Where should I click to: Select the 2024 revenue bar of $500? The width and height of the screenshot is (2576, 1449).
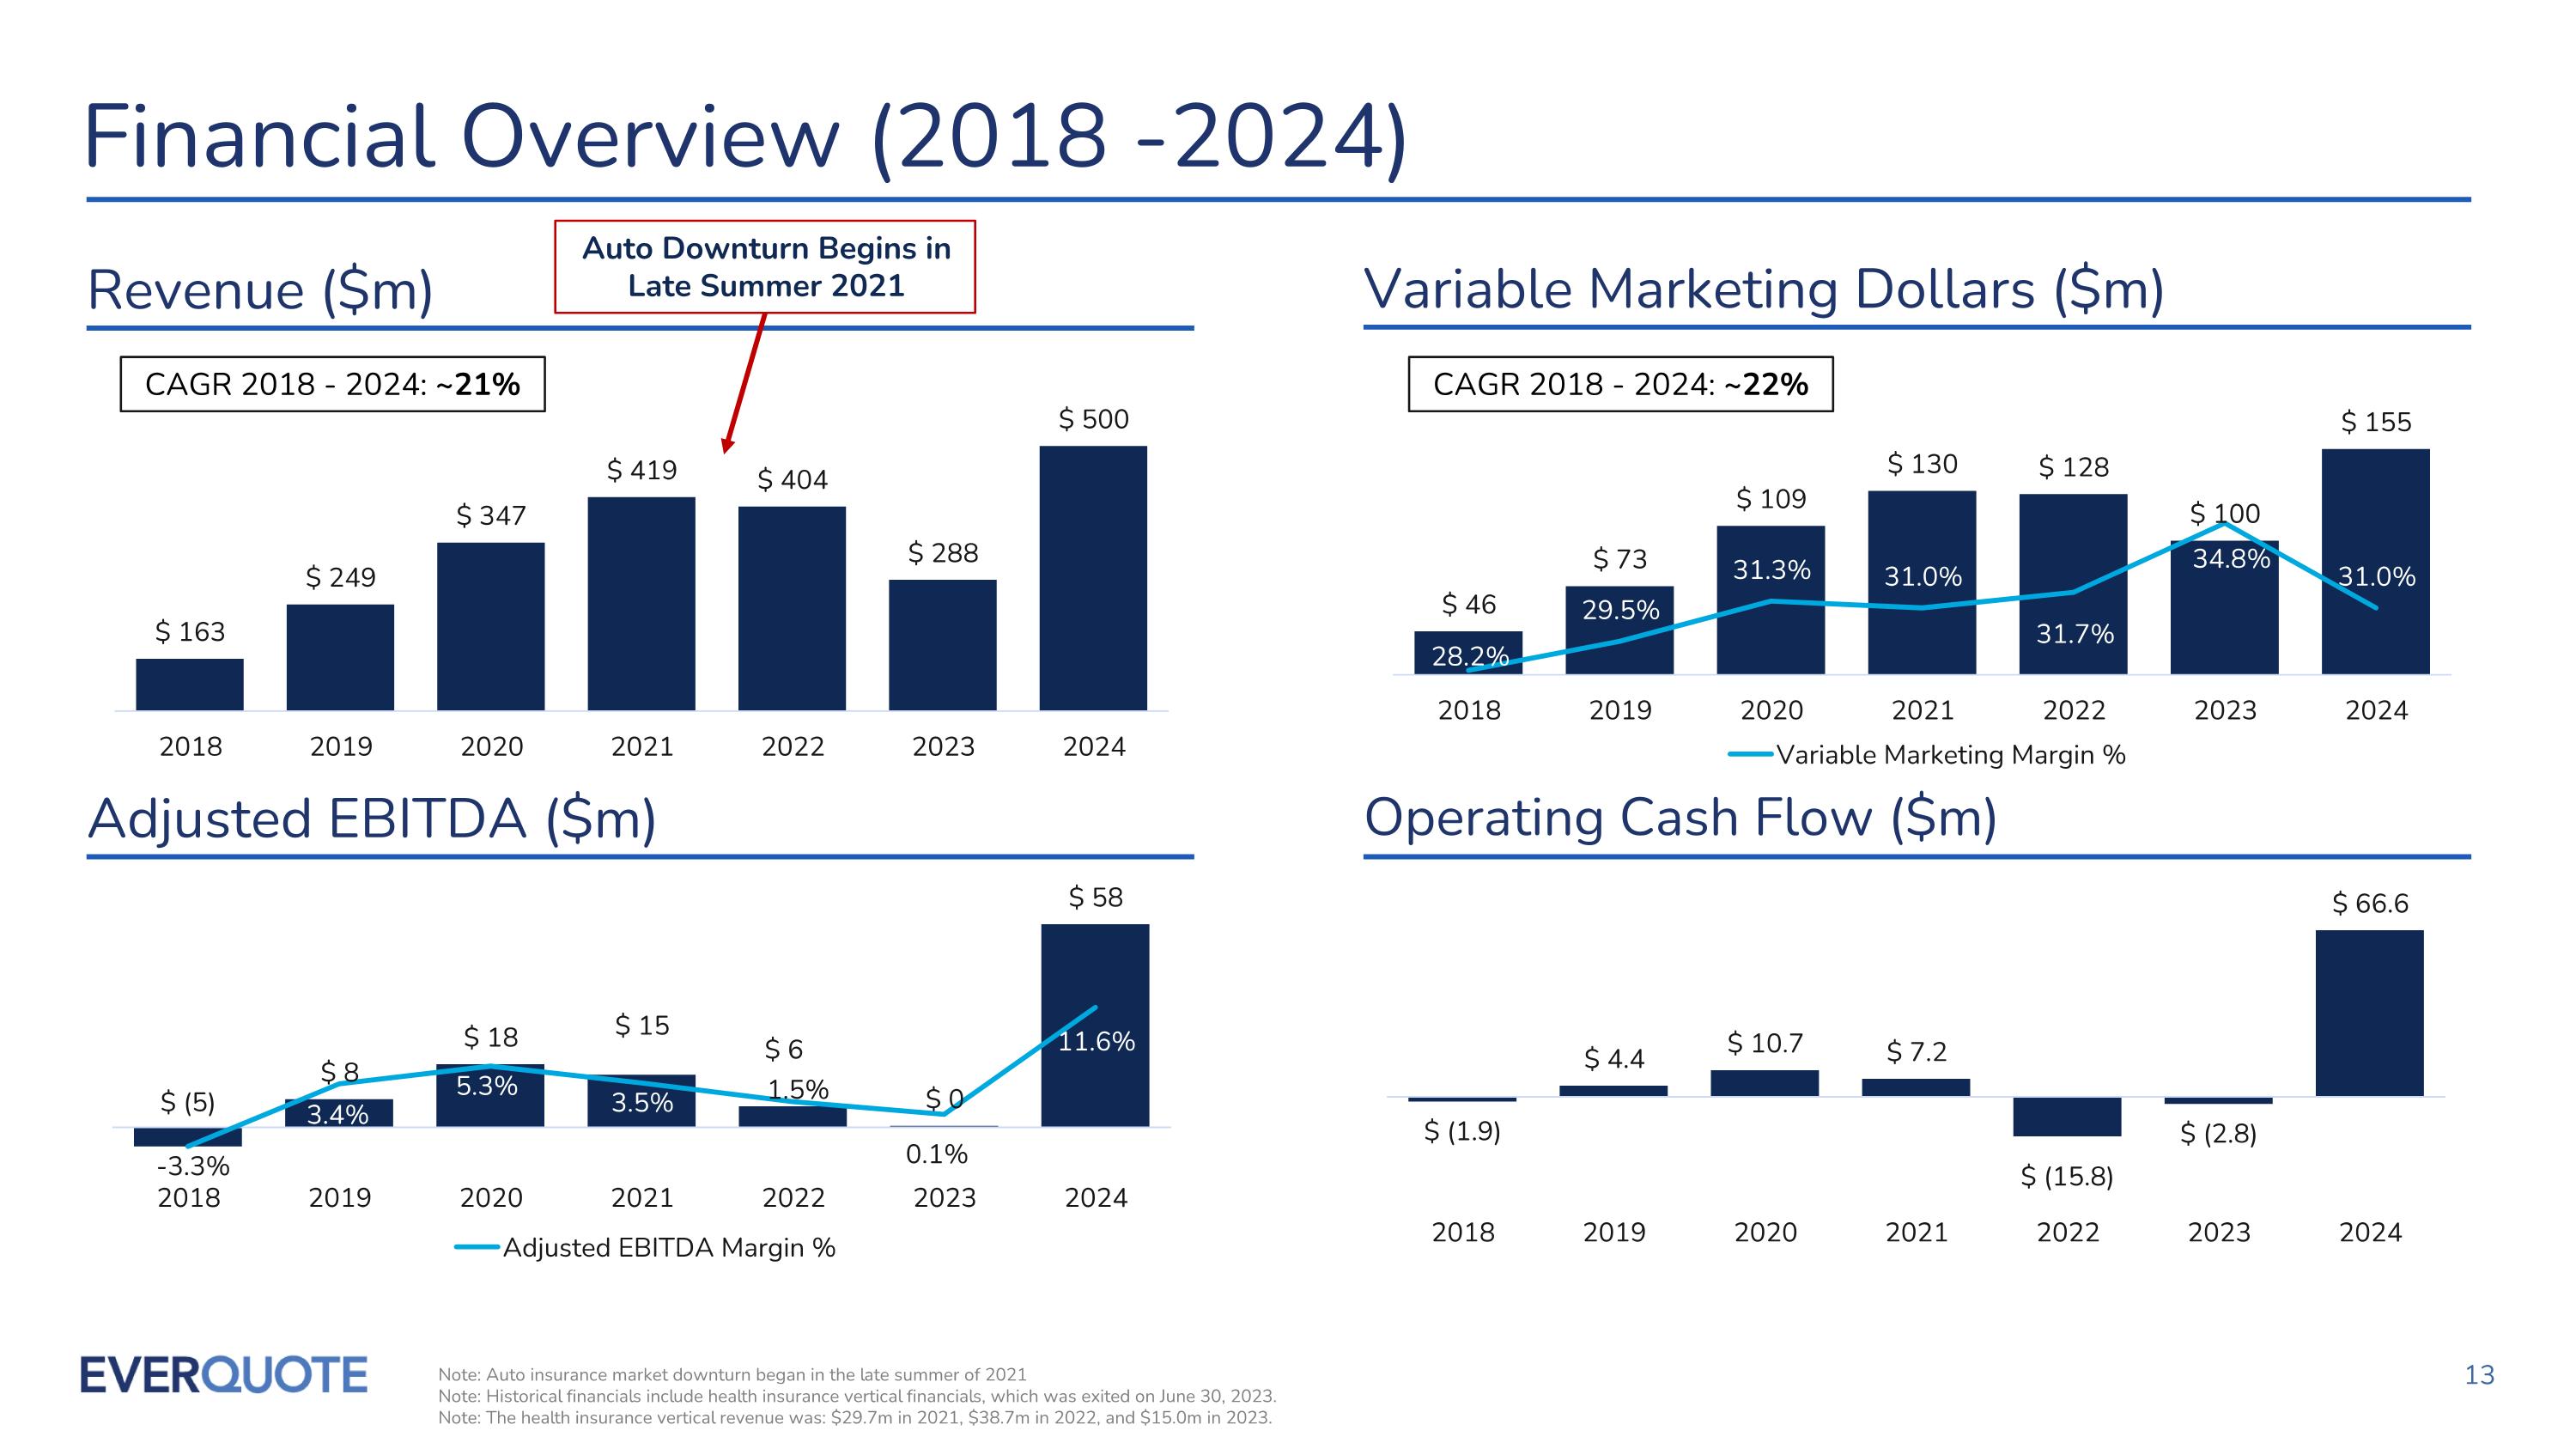[1093, 578]
